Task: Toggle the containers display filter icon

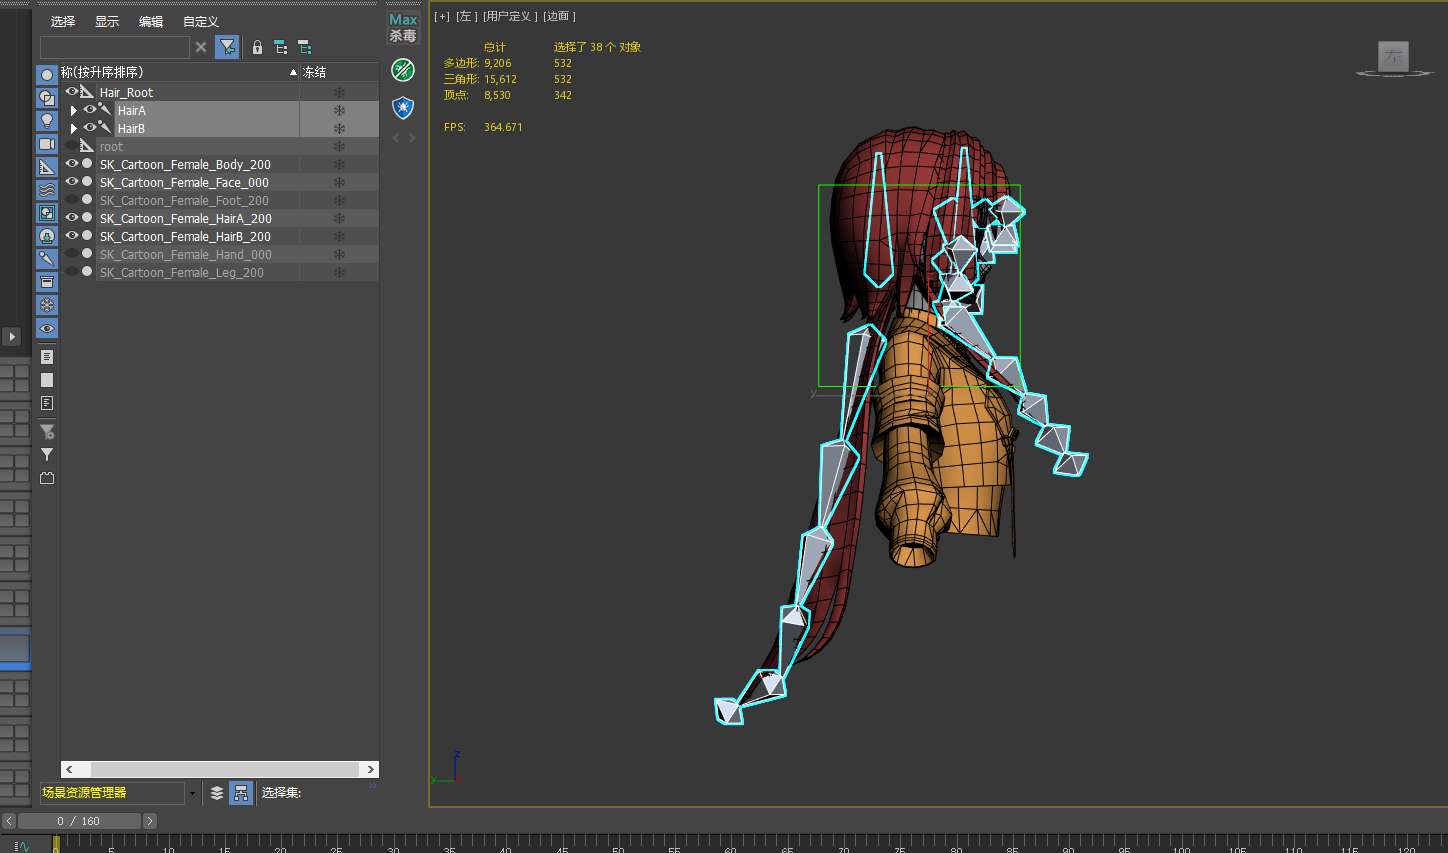Action: [x=47, y=282]
